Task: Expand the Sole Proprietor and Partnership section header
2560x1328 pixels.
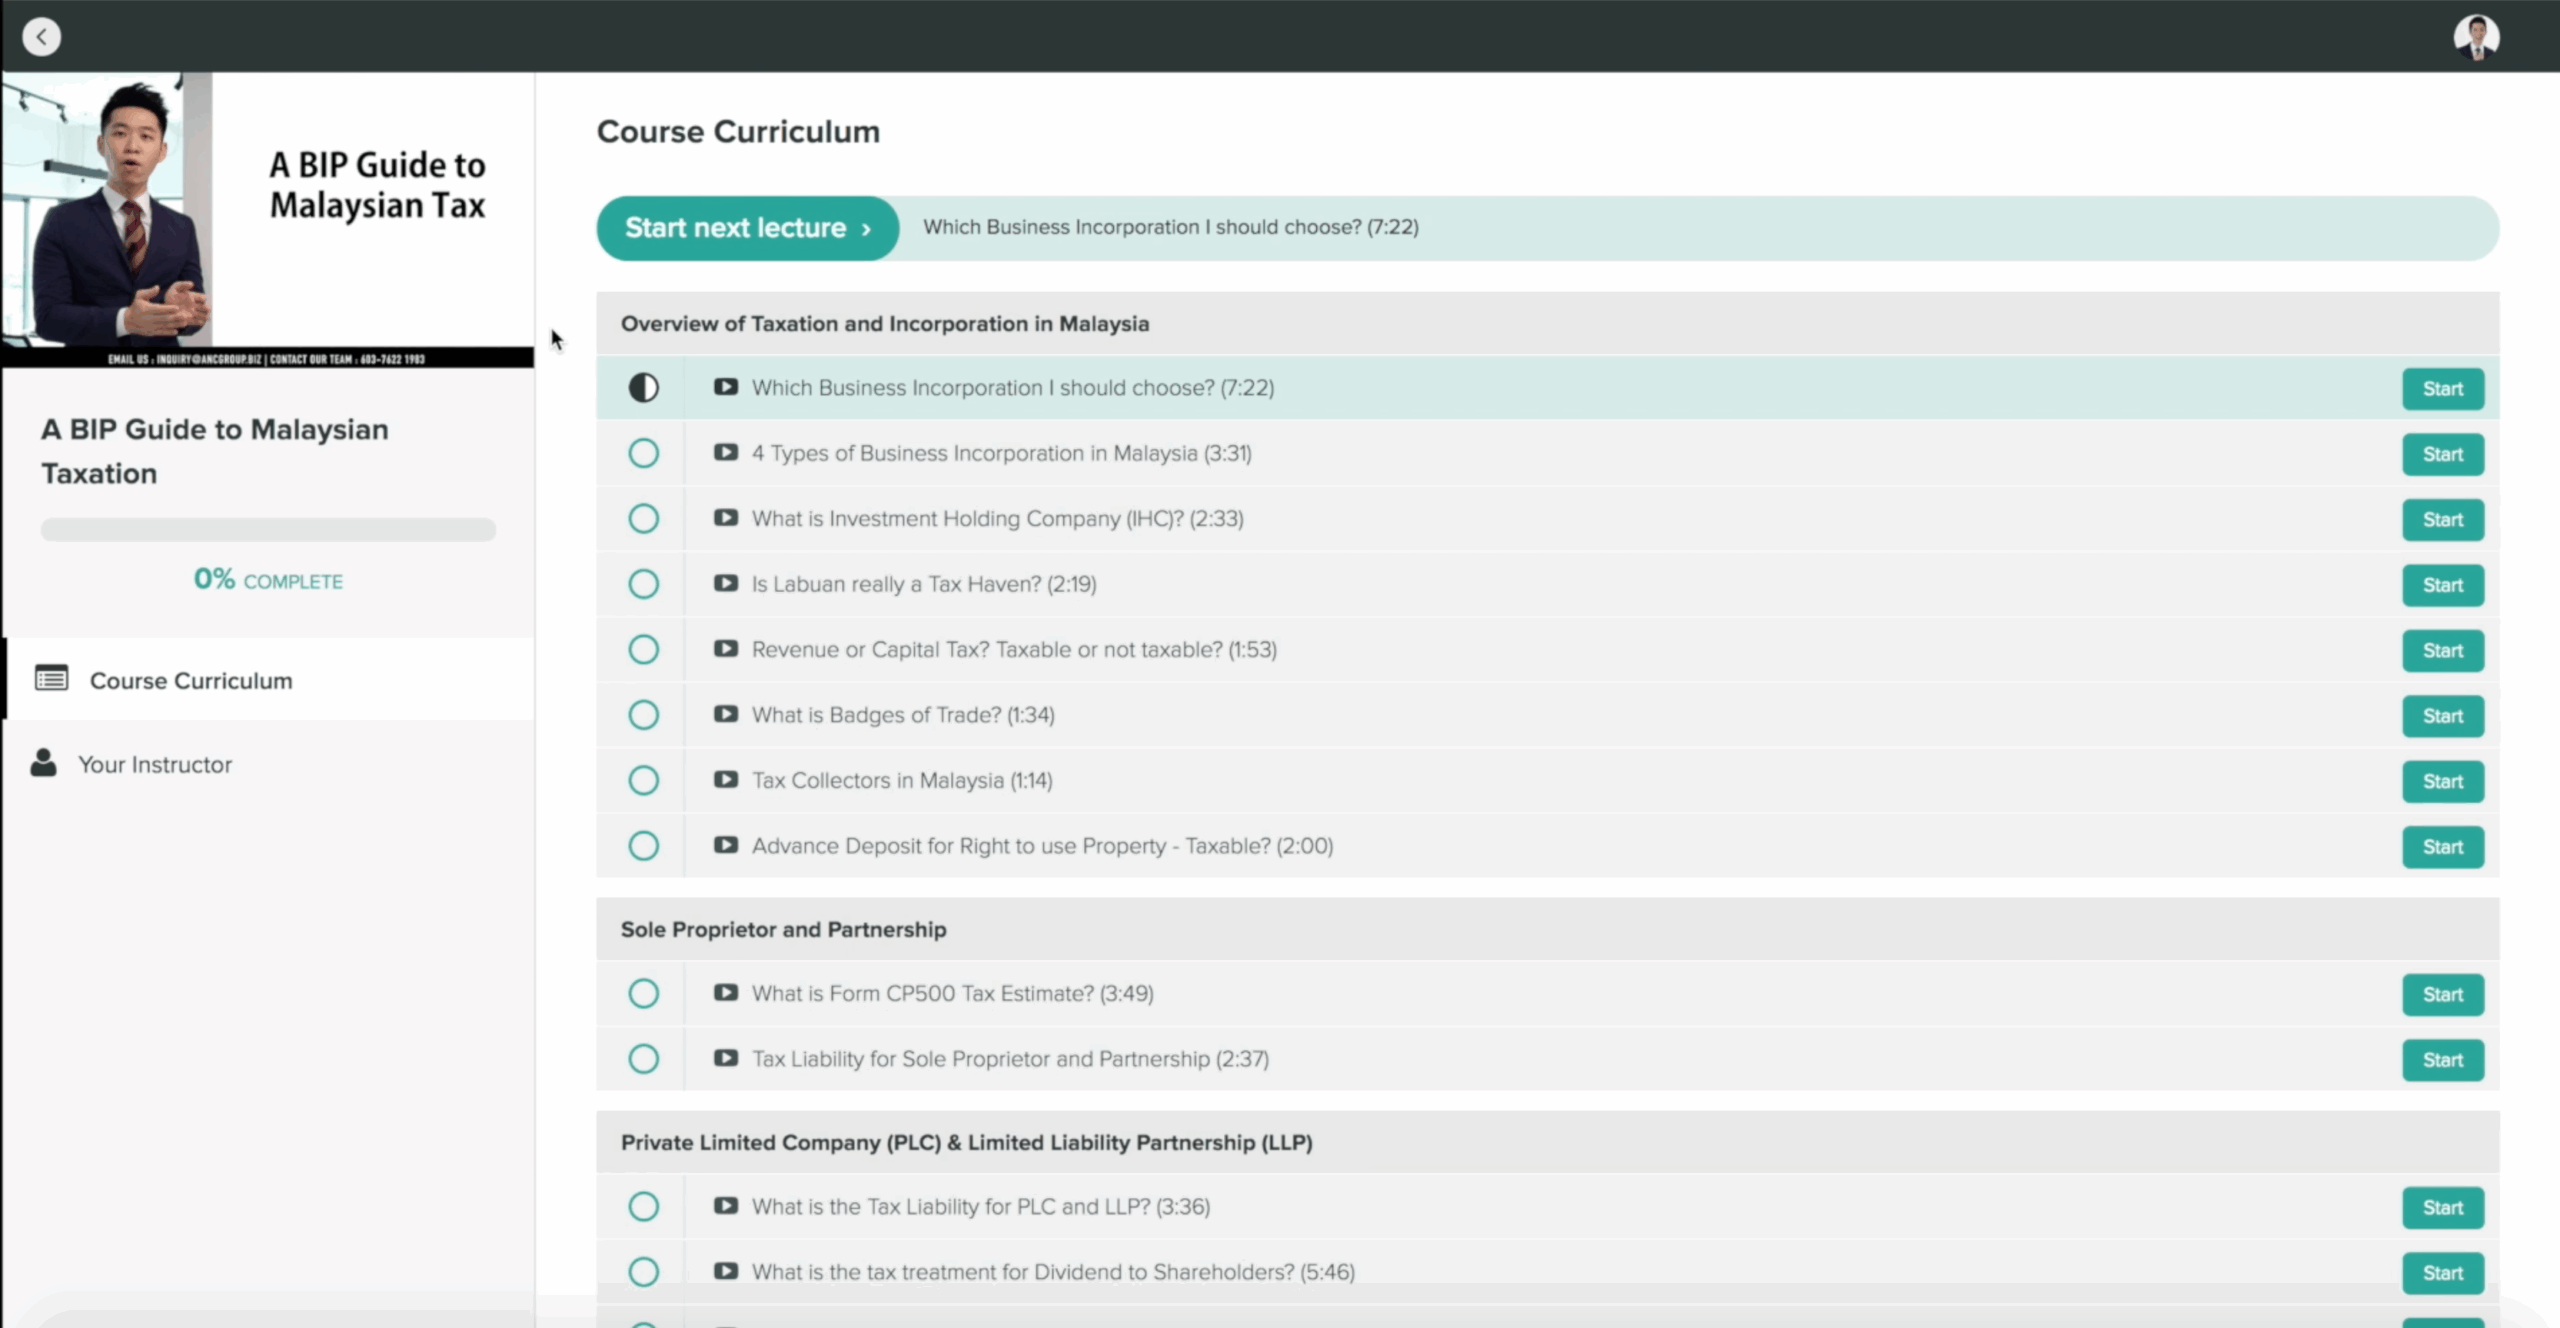Action: 783,929
